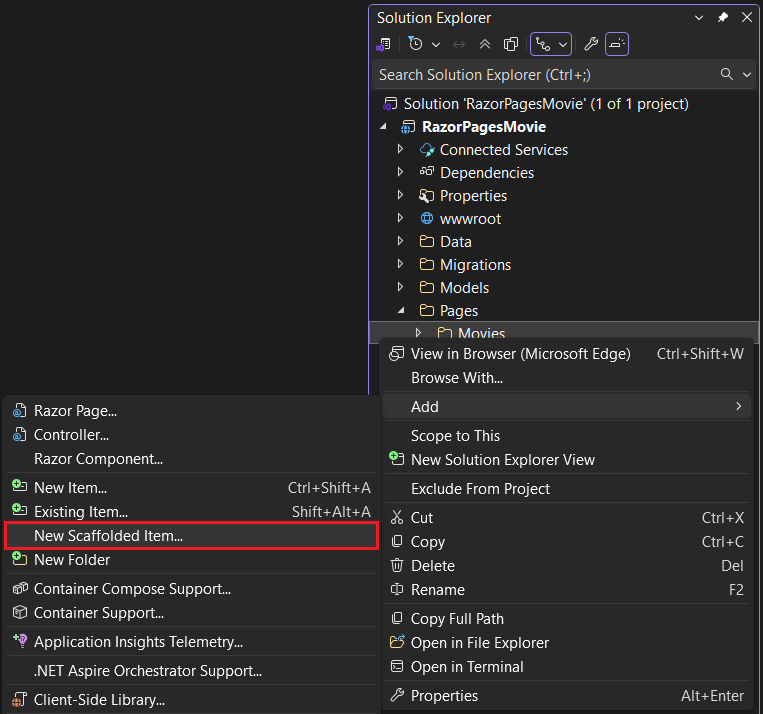The height and width of the screenshot is (714, 763).
Task: Click the wrench Properties icon in toolbar
Action: pyautogui.click(x=591, y=44)
